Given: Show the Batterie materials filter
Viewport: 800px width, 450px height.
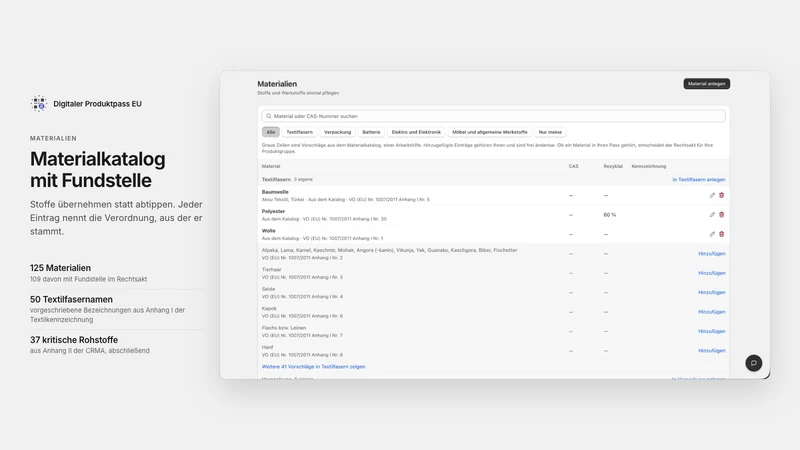Looking at the screenshot, I should pyautogui.click(x=371, y=132).
